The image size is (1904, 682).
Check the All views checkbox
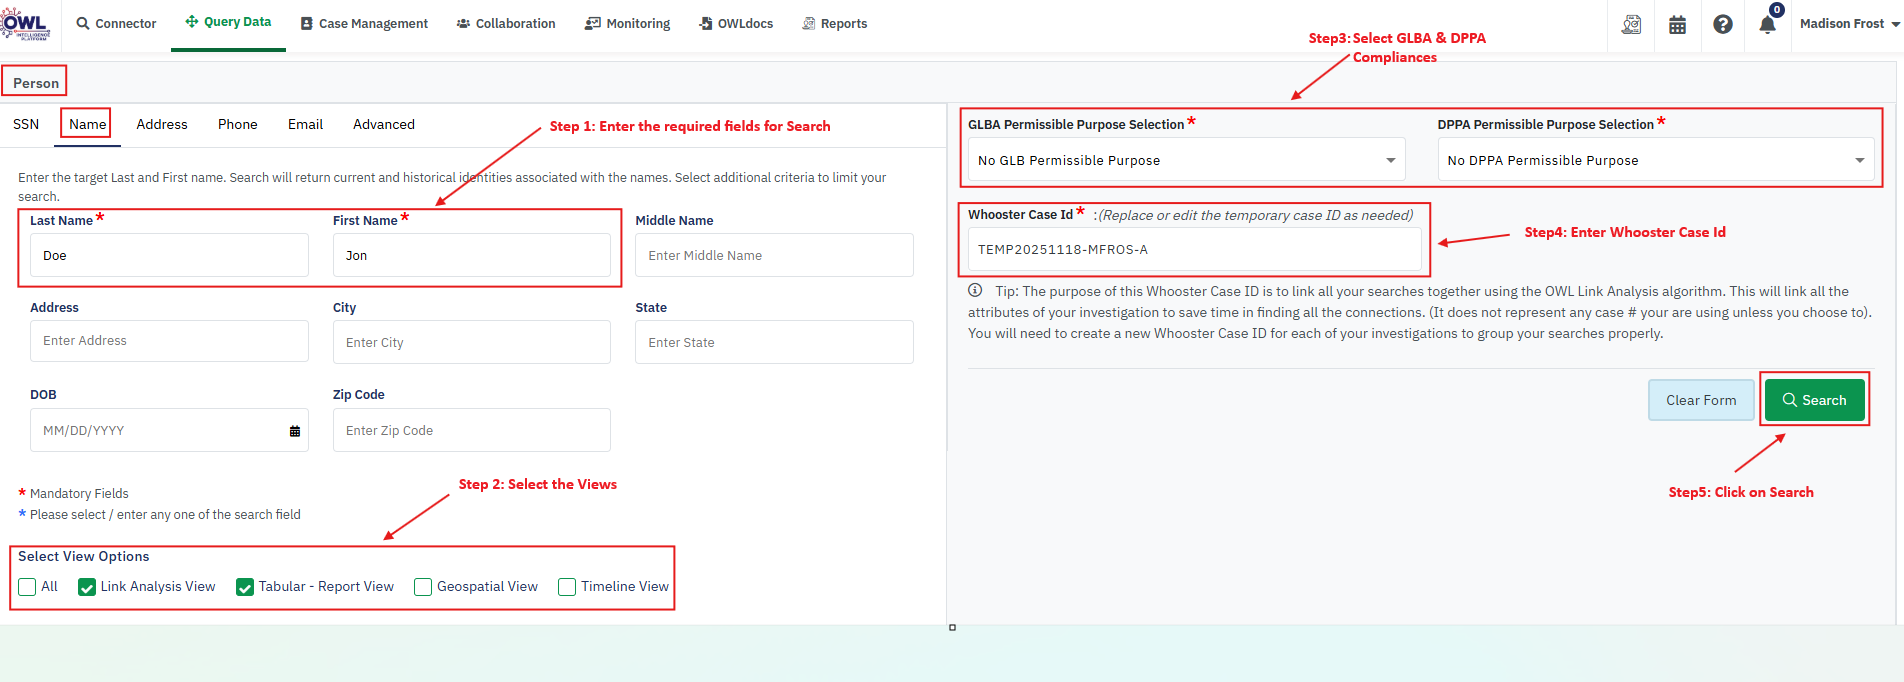point(28,587)
